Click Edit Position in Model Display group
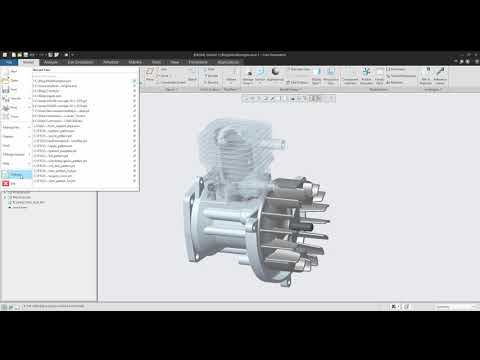This screenshot has height=360, width=480. point(297,82)
